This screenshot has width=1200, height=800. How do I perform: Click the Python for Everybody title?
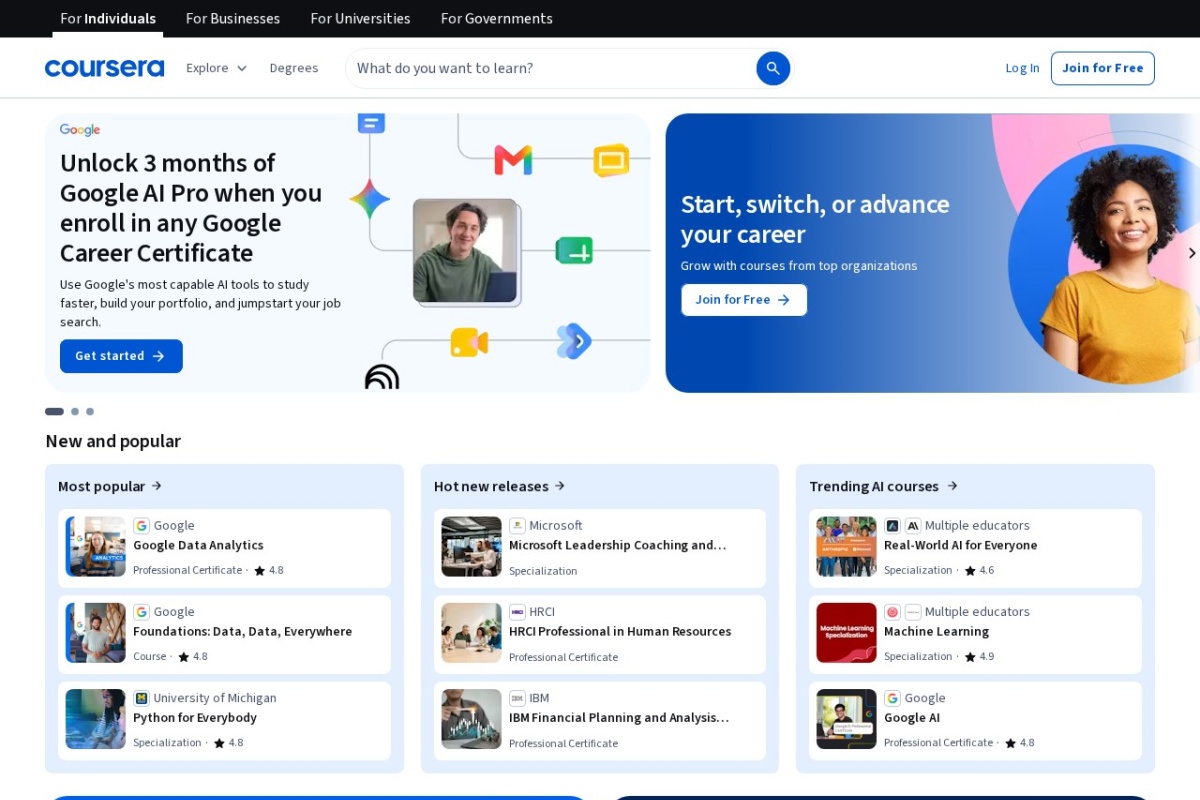pyautogui.click(x=195, y=718)
